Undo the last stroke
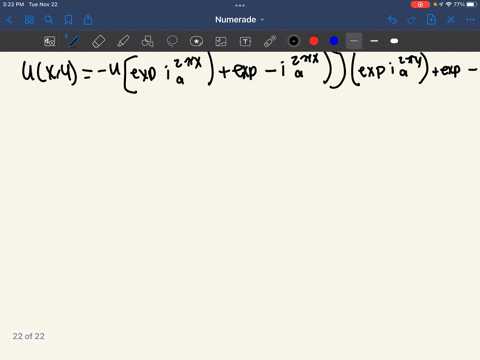 click(392, 20)
